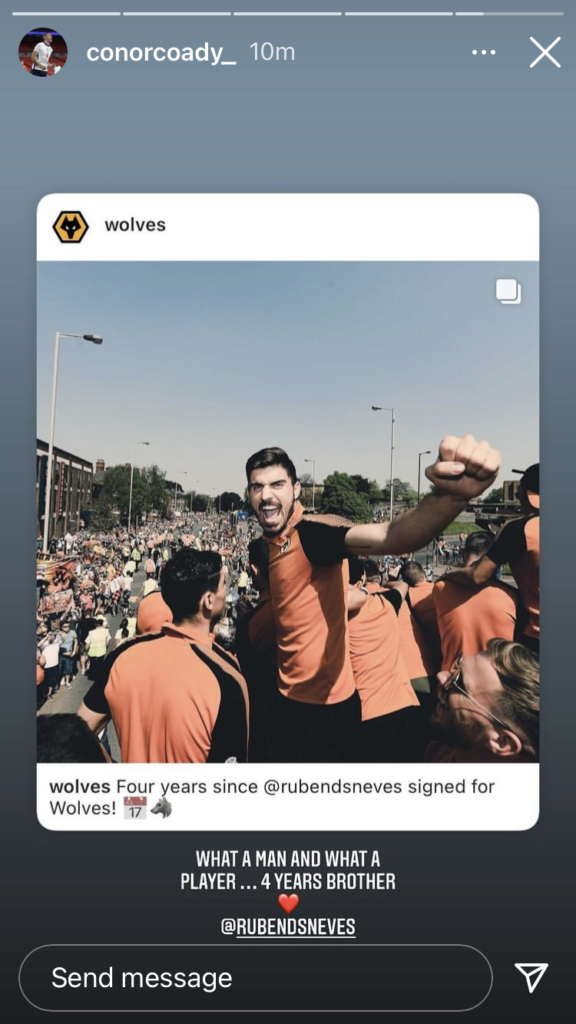
Task: Jump to the first story progress segment
Action: [66, 13]
